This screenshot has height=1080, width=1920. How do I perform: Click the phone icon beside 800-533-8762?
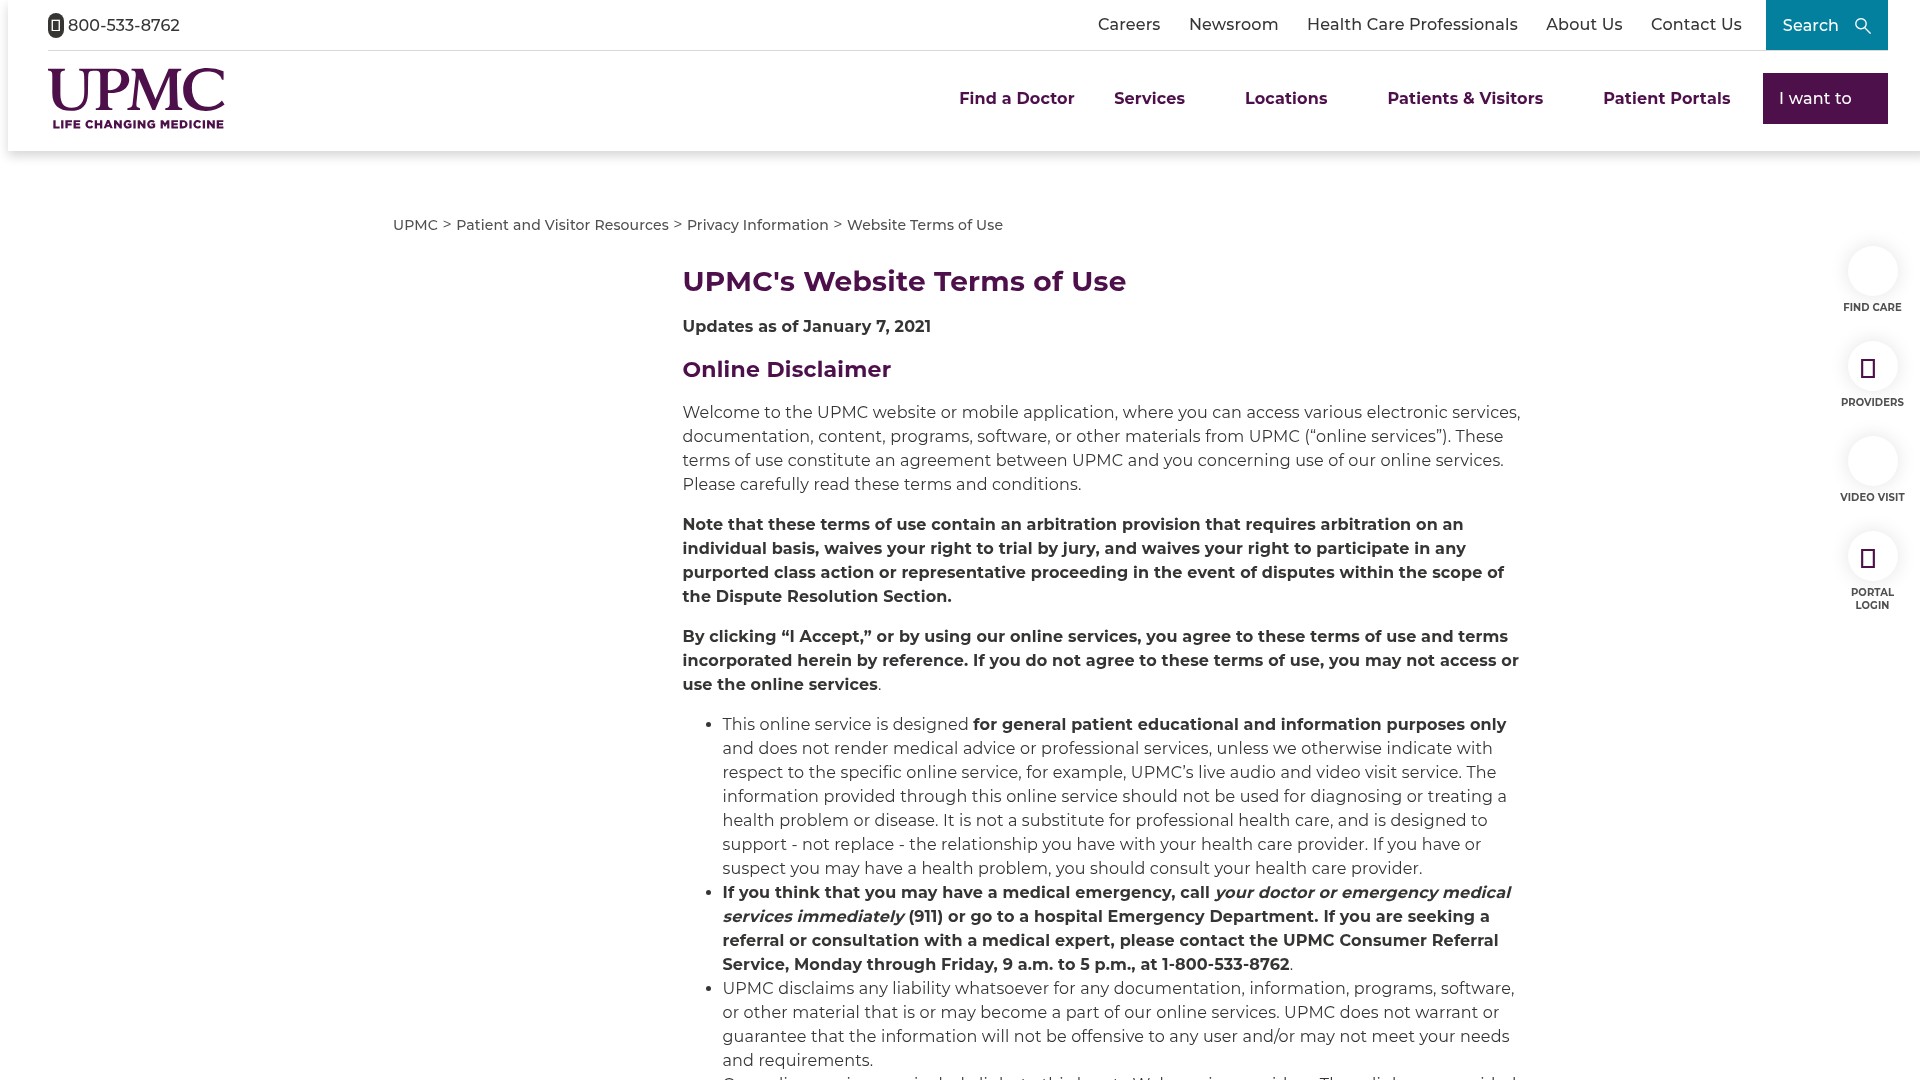pyautogui.click(x=56, y=25)
